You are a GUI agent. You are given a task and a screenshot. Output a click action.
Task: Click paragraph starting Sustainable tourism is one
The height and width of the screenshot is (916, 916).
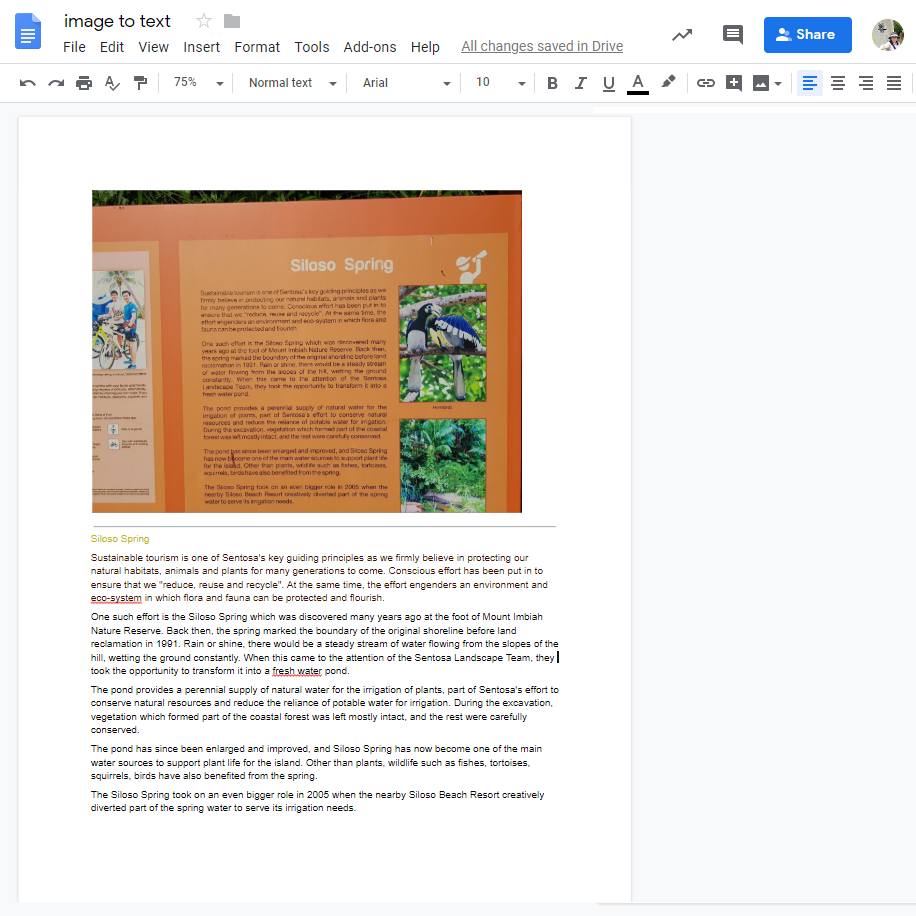click(x=319, y=578)
